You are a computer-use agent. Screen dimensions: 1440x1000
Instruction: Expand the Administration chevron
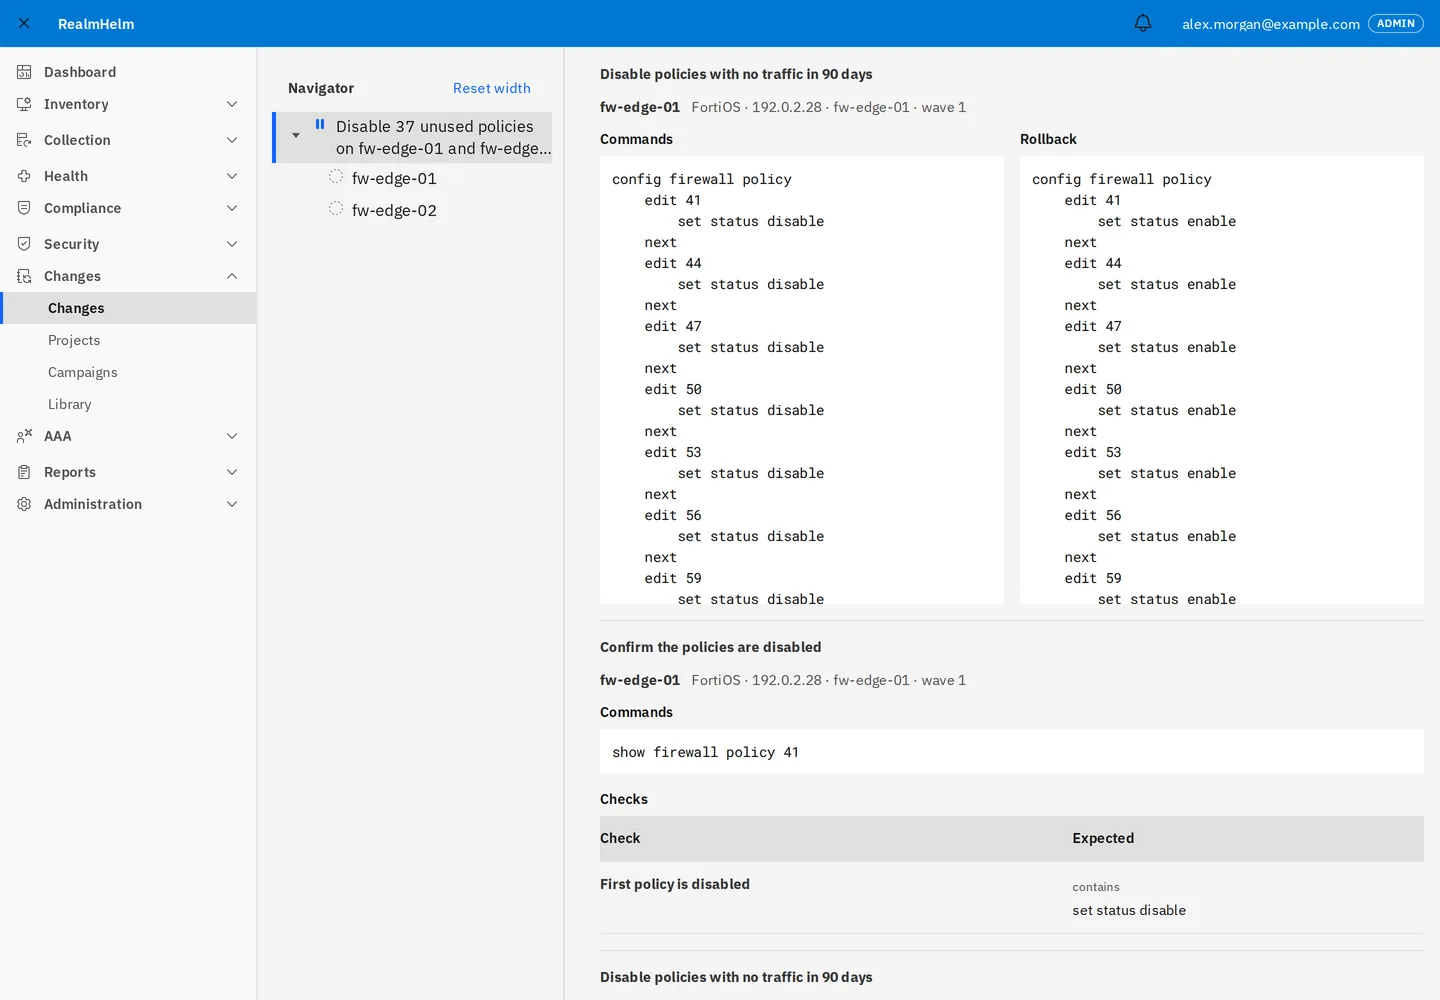pyautogui.click(x=232, y=504)
